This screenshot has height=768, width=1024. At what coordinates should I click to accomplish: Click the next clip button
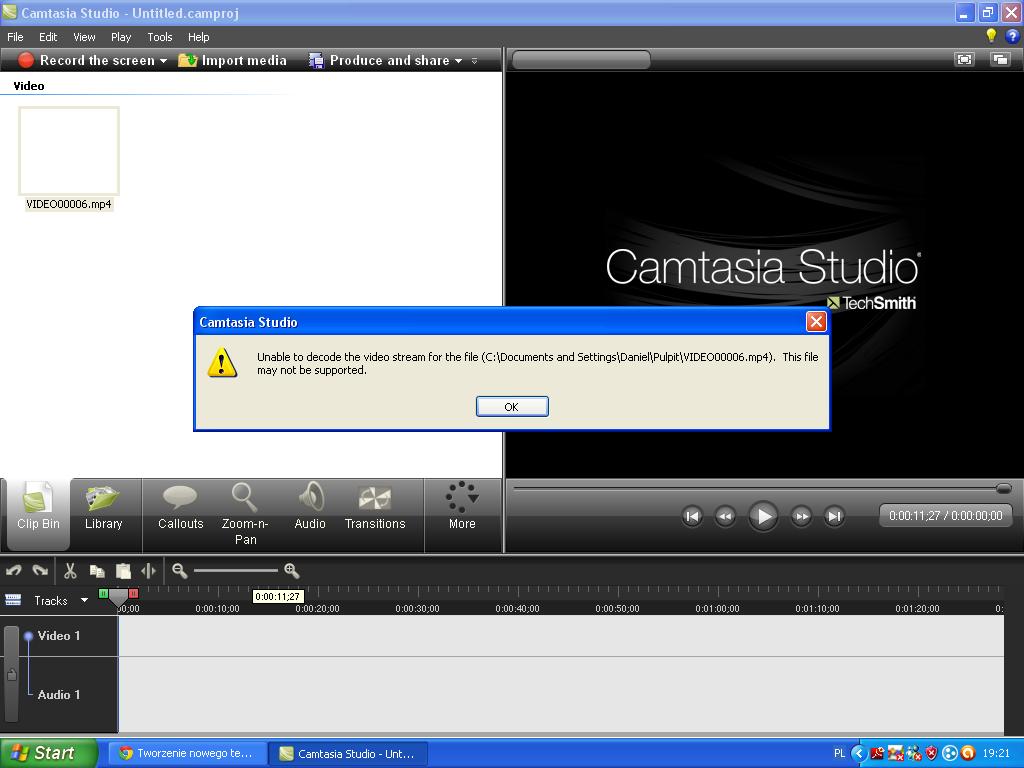coord(834,516)
